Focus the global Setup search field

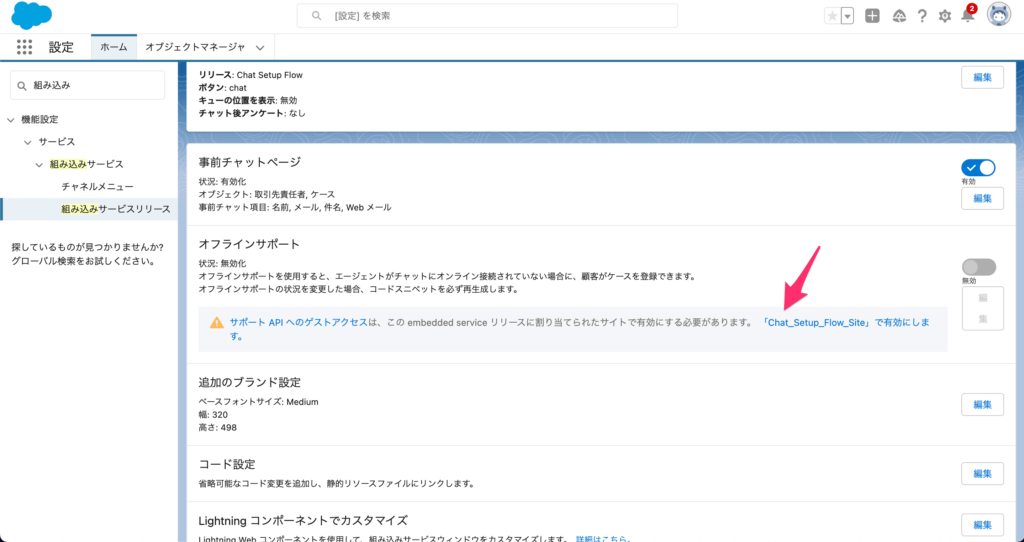point(487,16)
